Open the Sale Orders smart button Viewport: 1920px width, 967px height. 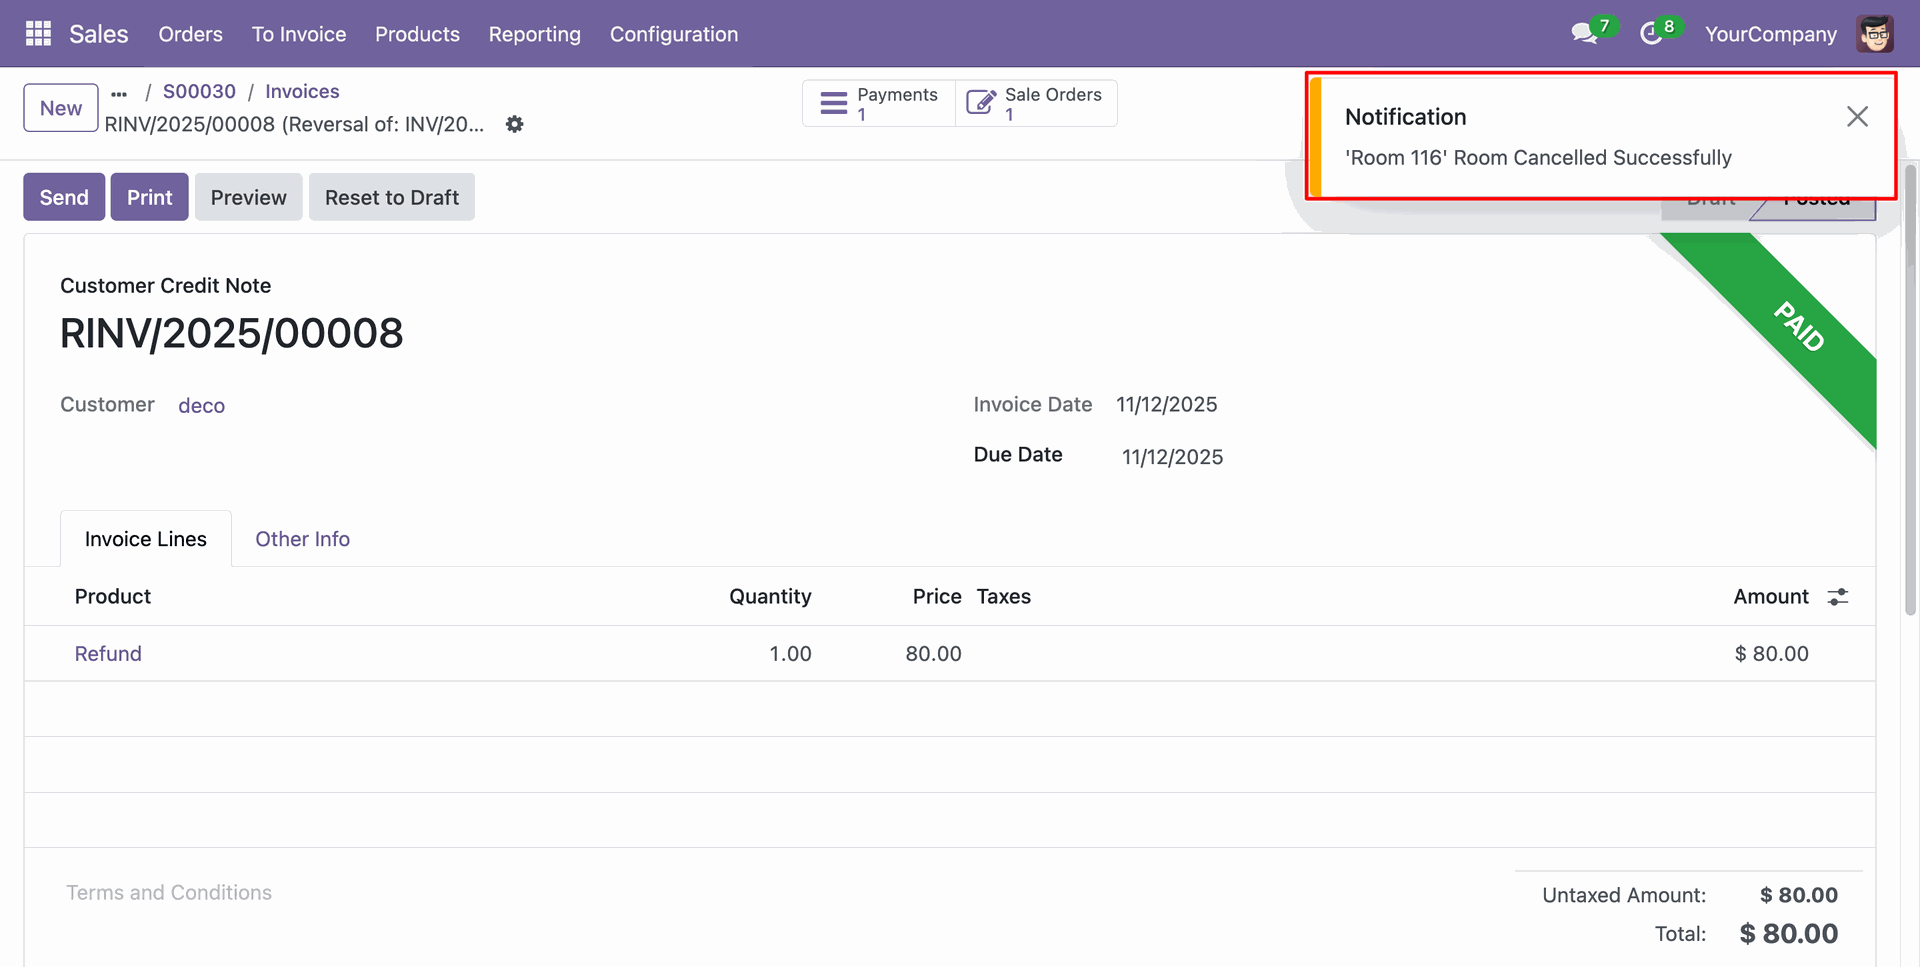click(1036, 103)
